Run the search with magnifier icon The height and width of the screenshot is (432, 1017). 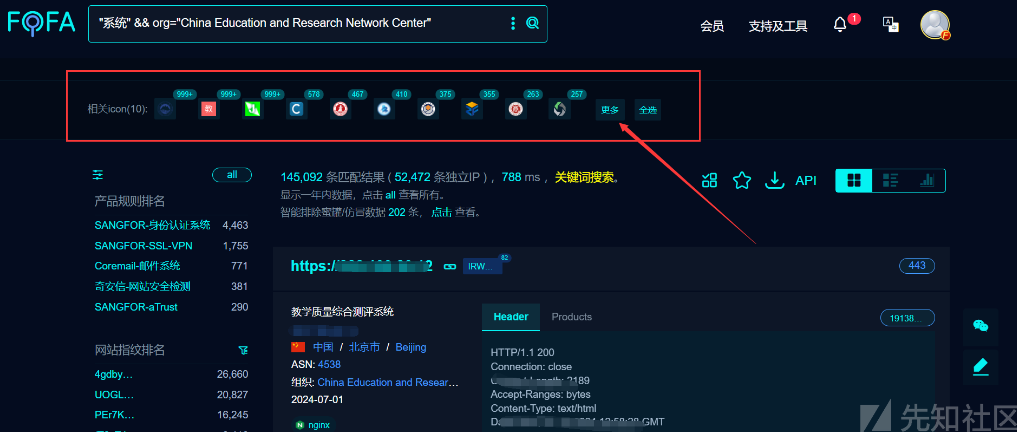(x=532, y=24)
